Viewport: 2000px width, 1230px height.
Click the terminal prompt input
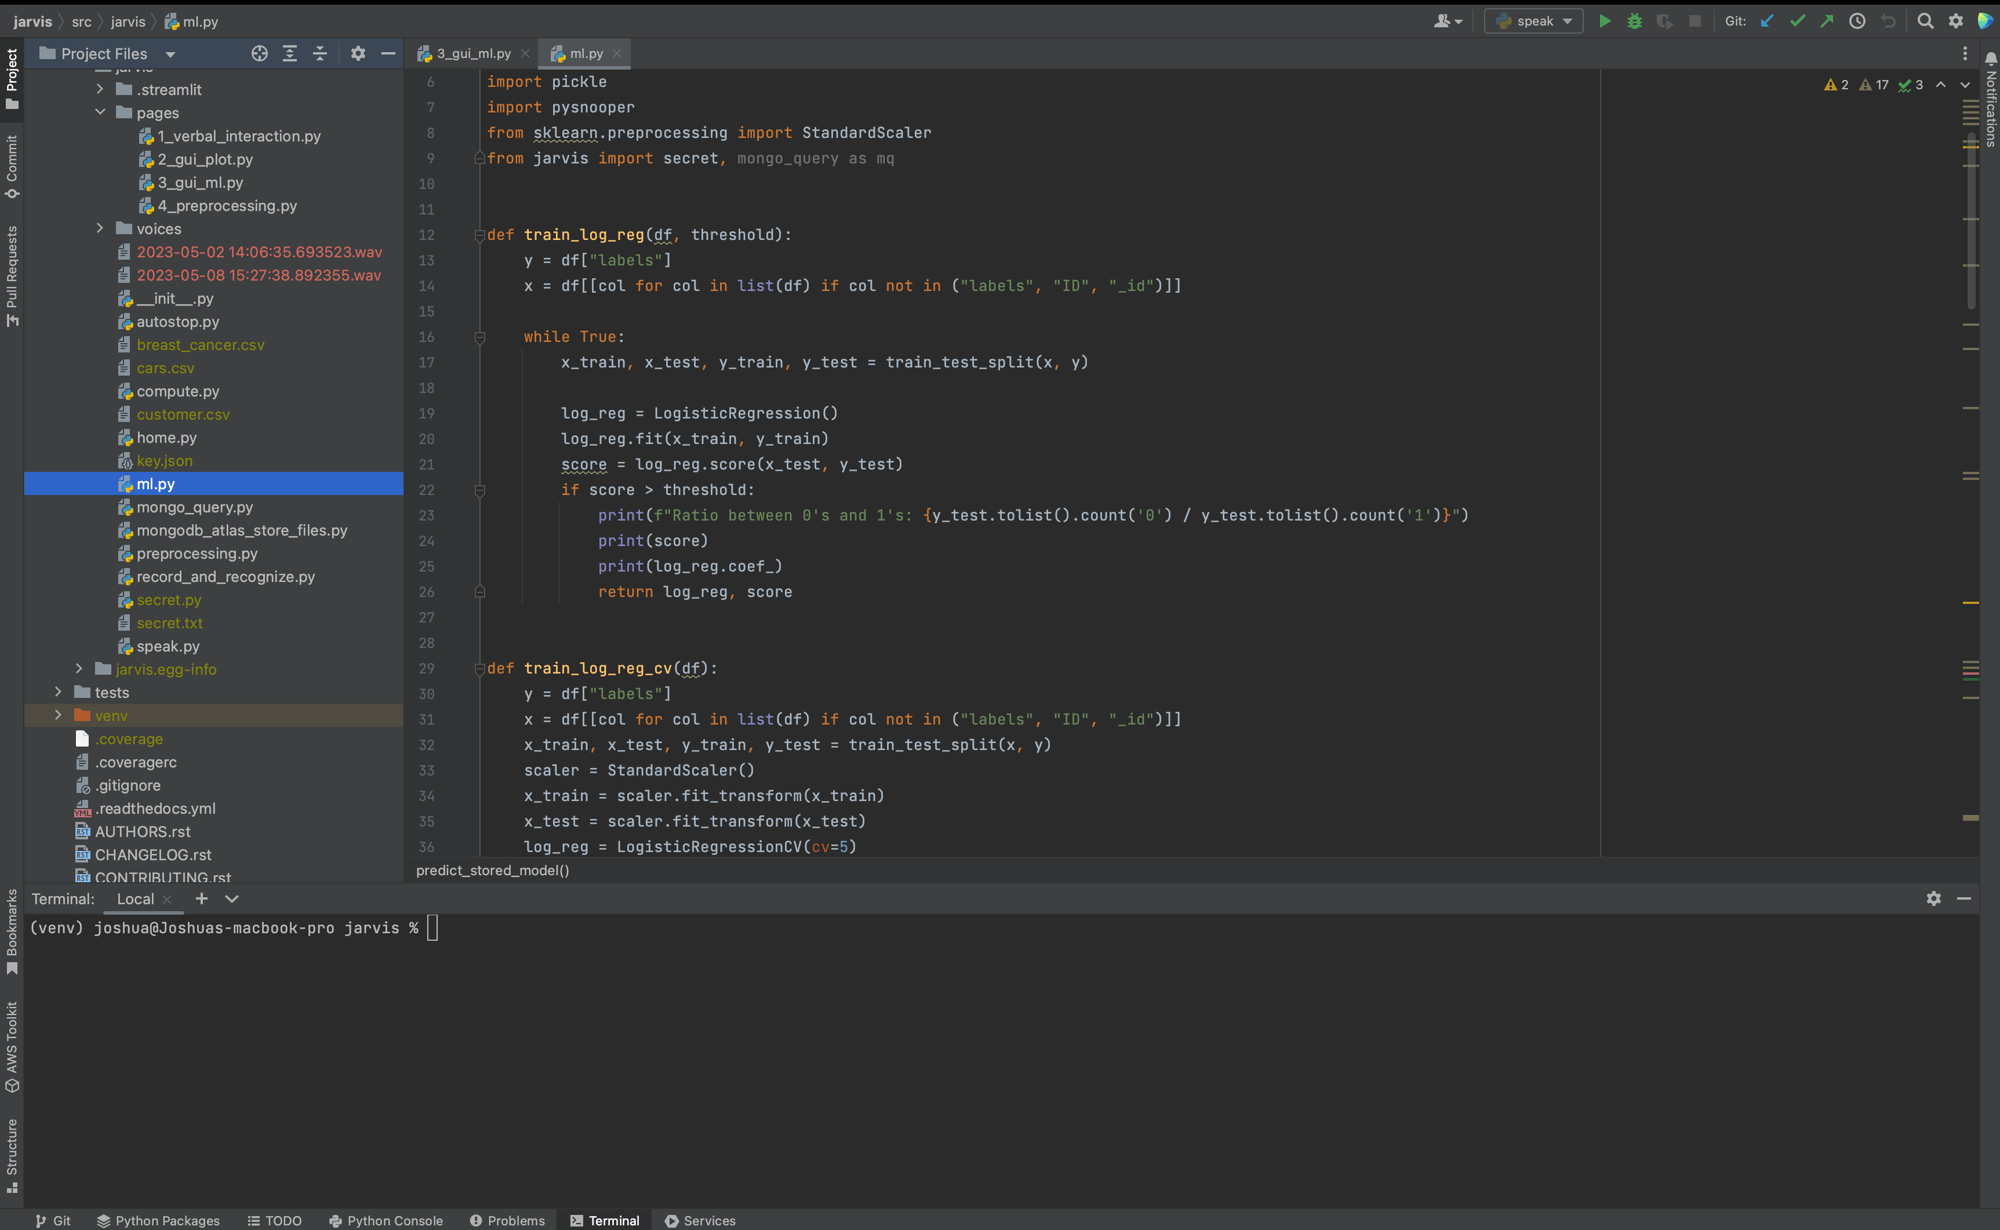coord(432,928)
